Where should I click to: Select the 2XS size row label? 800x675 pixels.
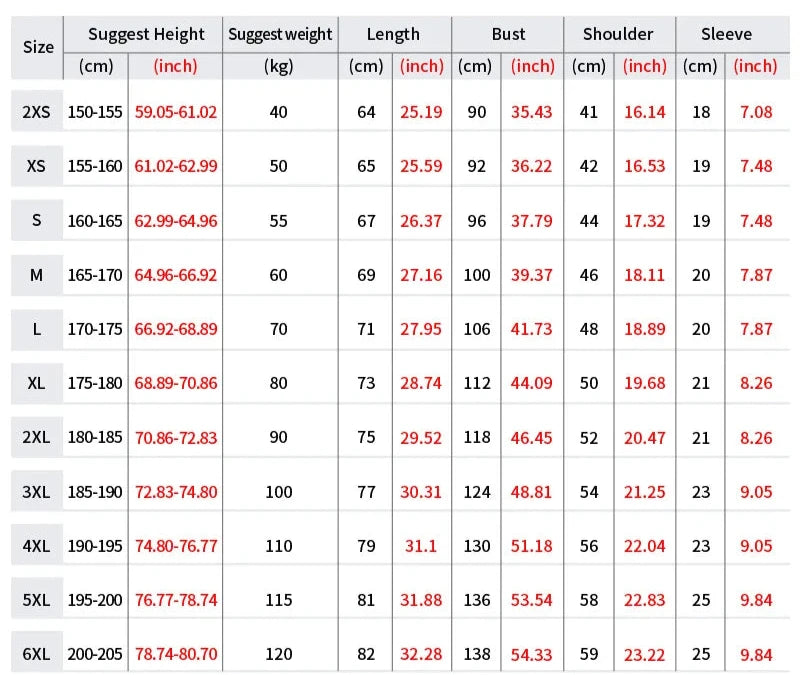pos(36,112)
